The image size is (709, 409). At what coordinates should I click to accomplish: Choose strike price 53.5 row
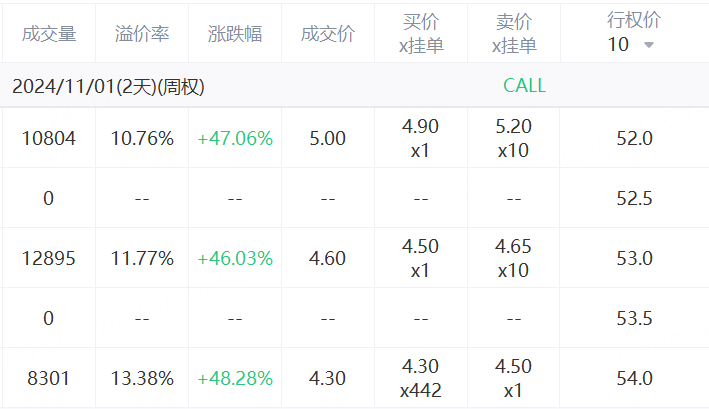pyautogui.click(x=634, y=318)
